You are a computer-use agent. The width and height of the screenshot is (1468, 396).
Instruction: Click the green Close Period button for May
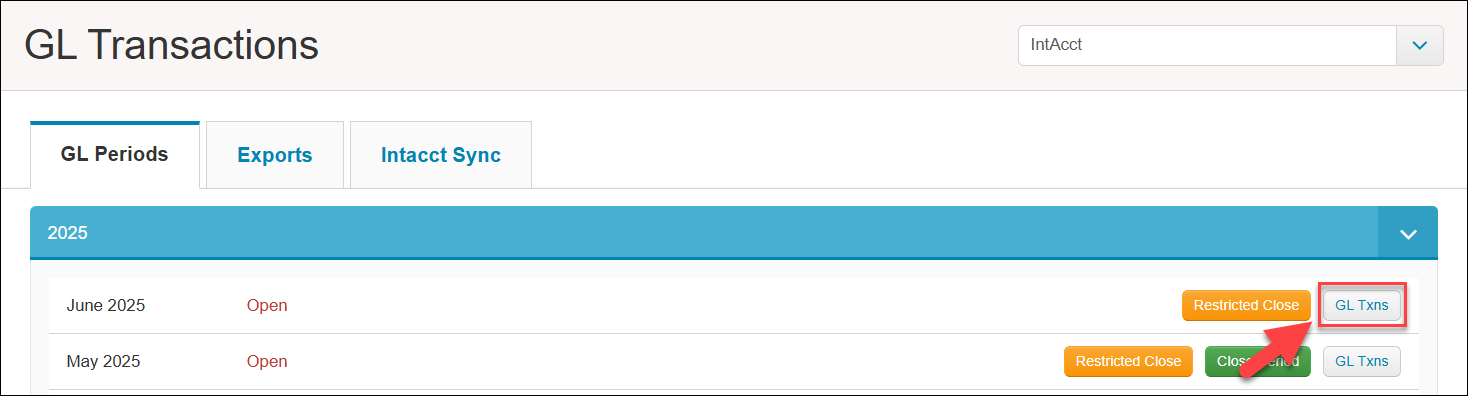pyautogui.click(x=1258, y=361)
